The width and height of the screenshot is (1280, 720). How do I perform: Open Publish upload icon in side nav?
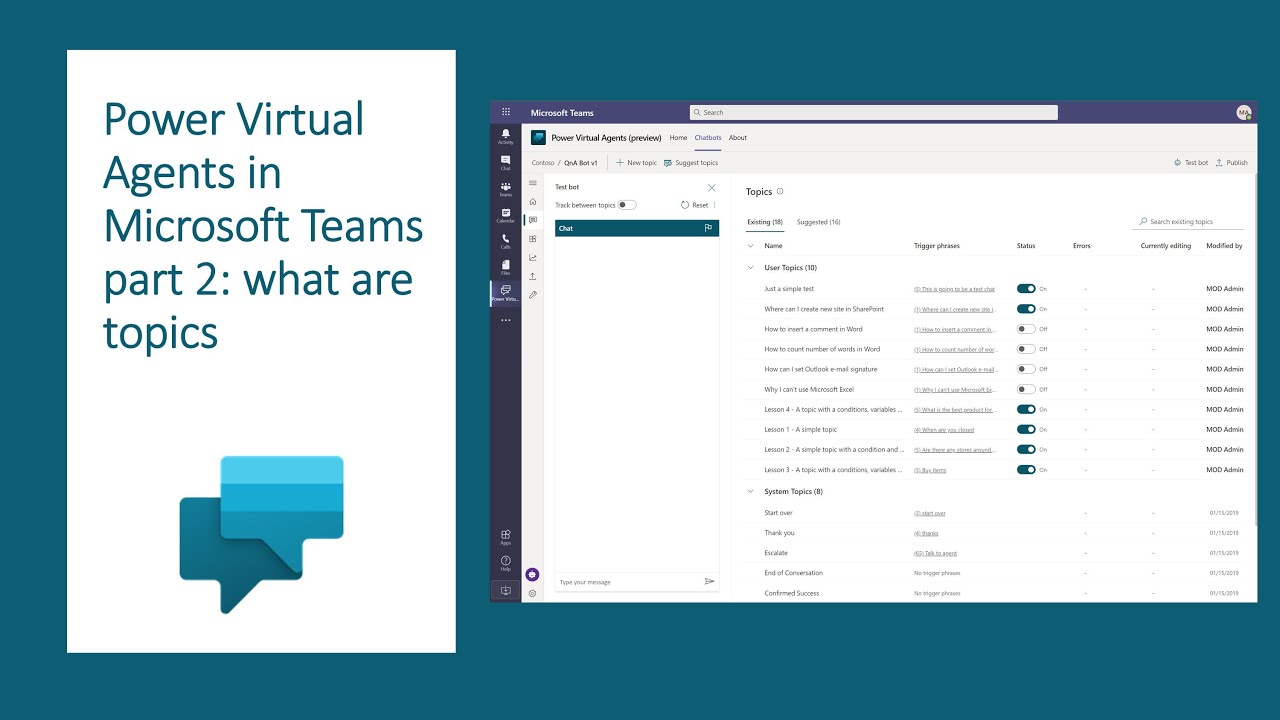pyautogui.click(x=533, y=276)
